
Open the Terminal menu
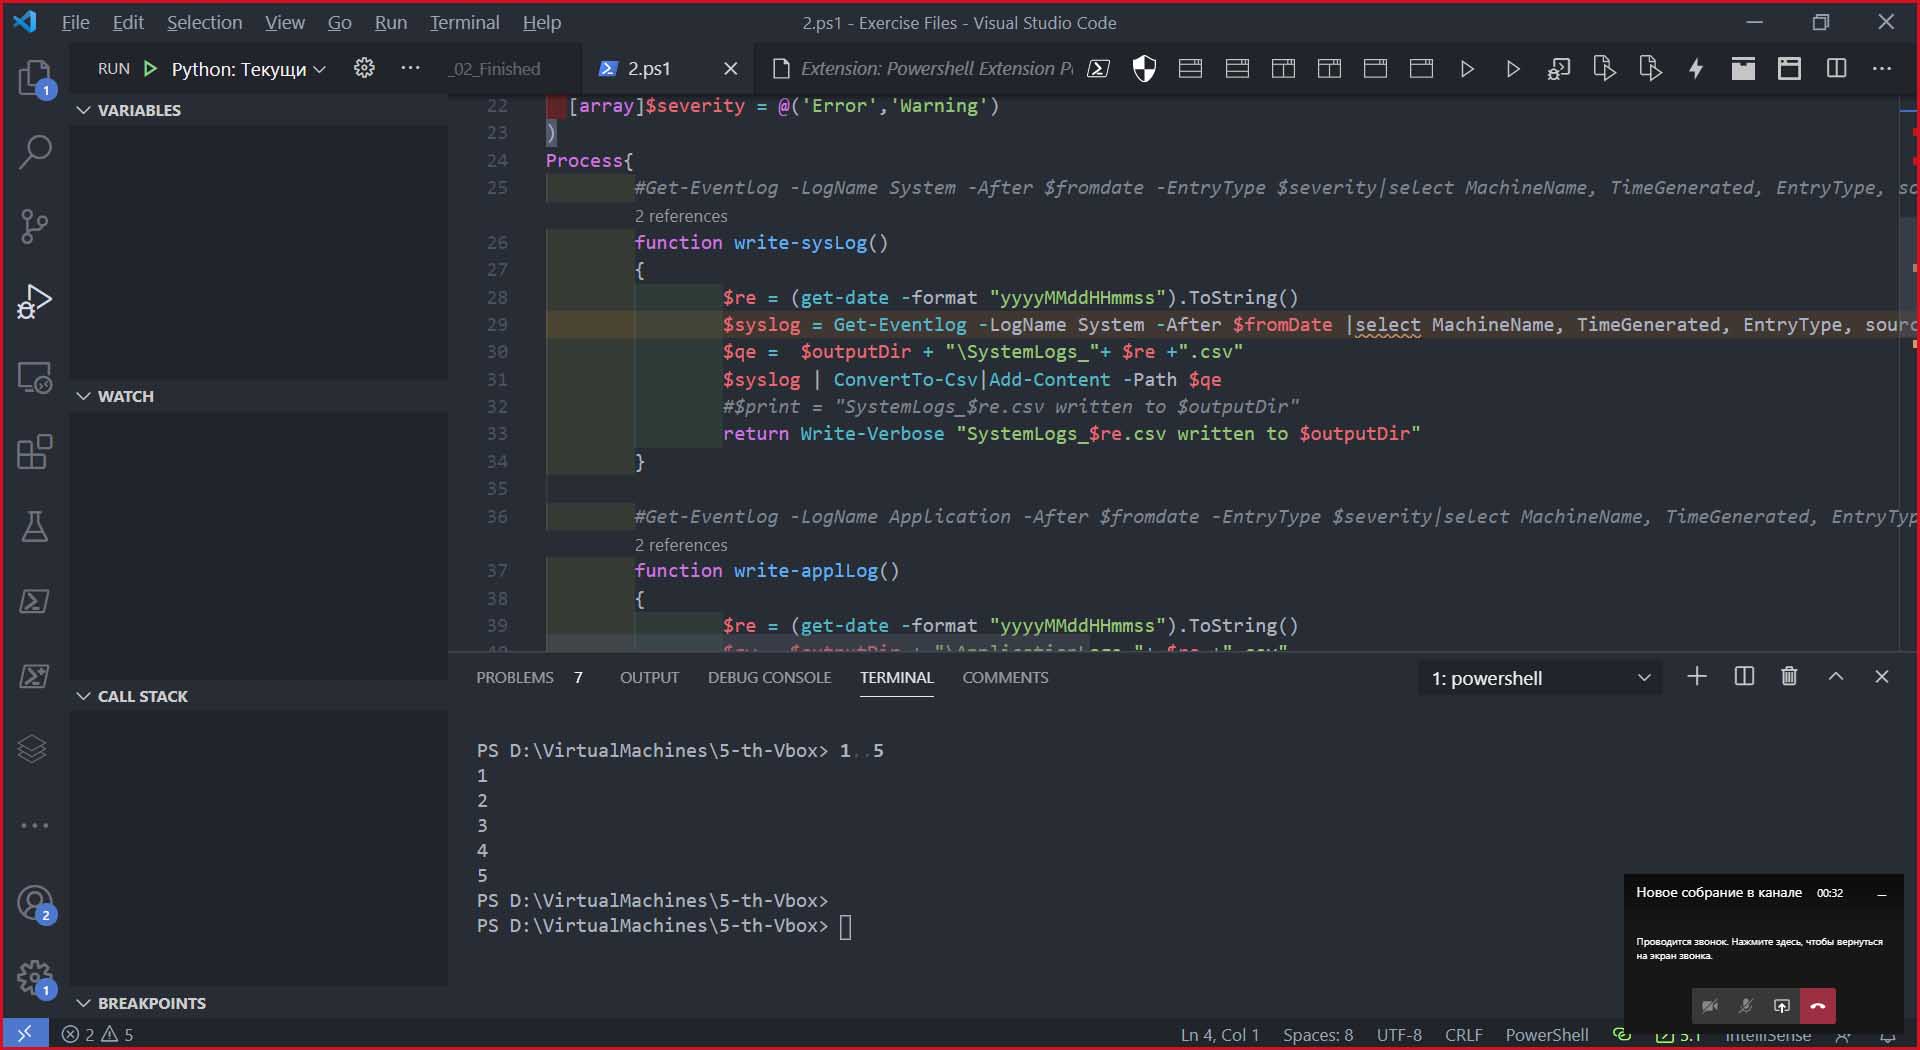click(464, 22)
